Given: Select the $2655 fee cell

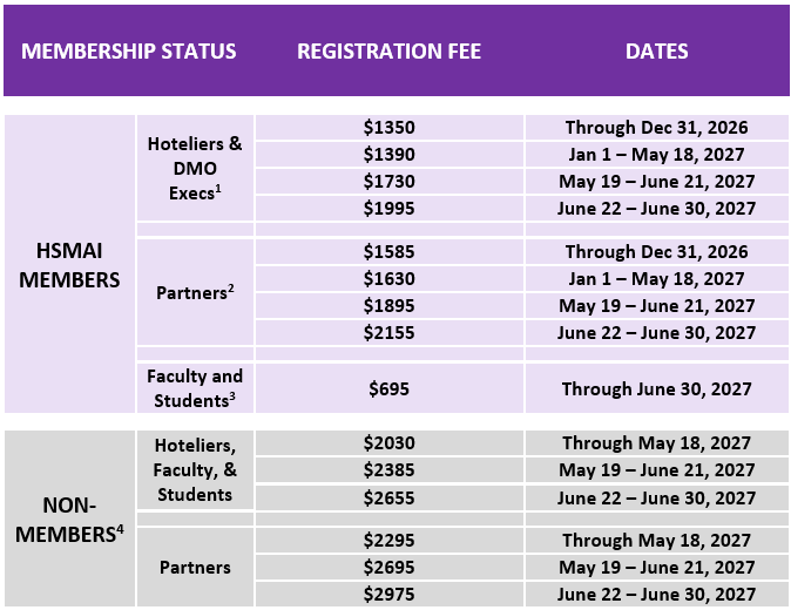Looking at the screenshot, I should [389, 498].
